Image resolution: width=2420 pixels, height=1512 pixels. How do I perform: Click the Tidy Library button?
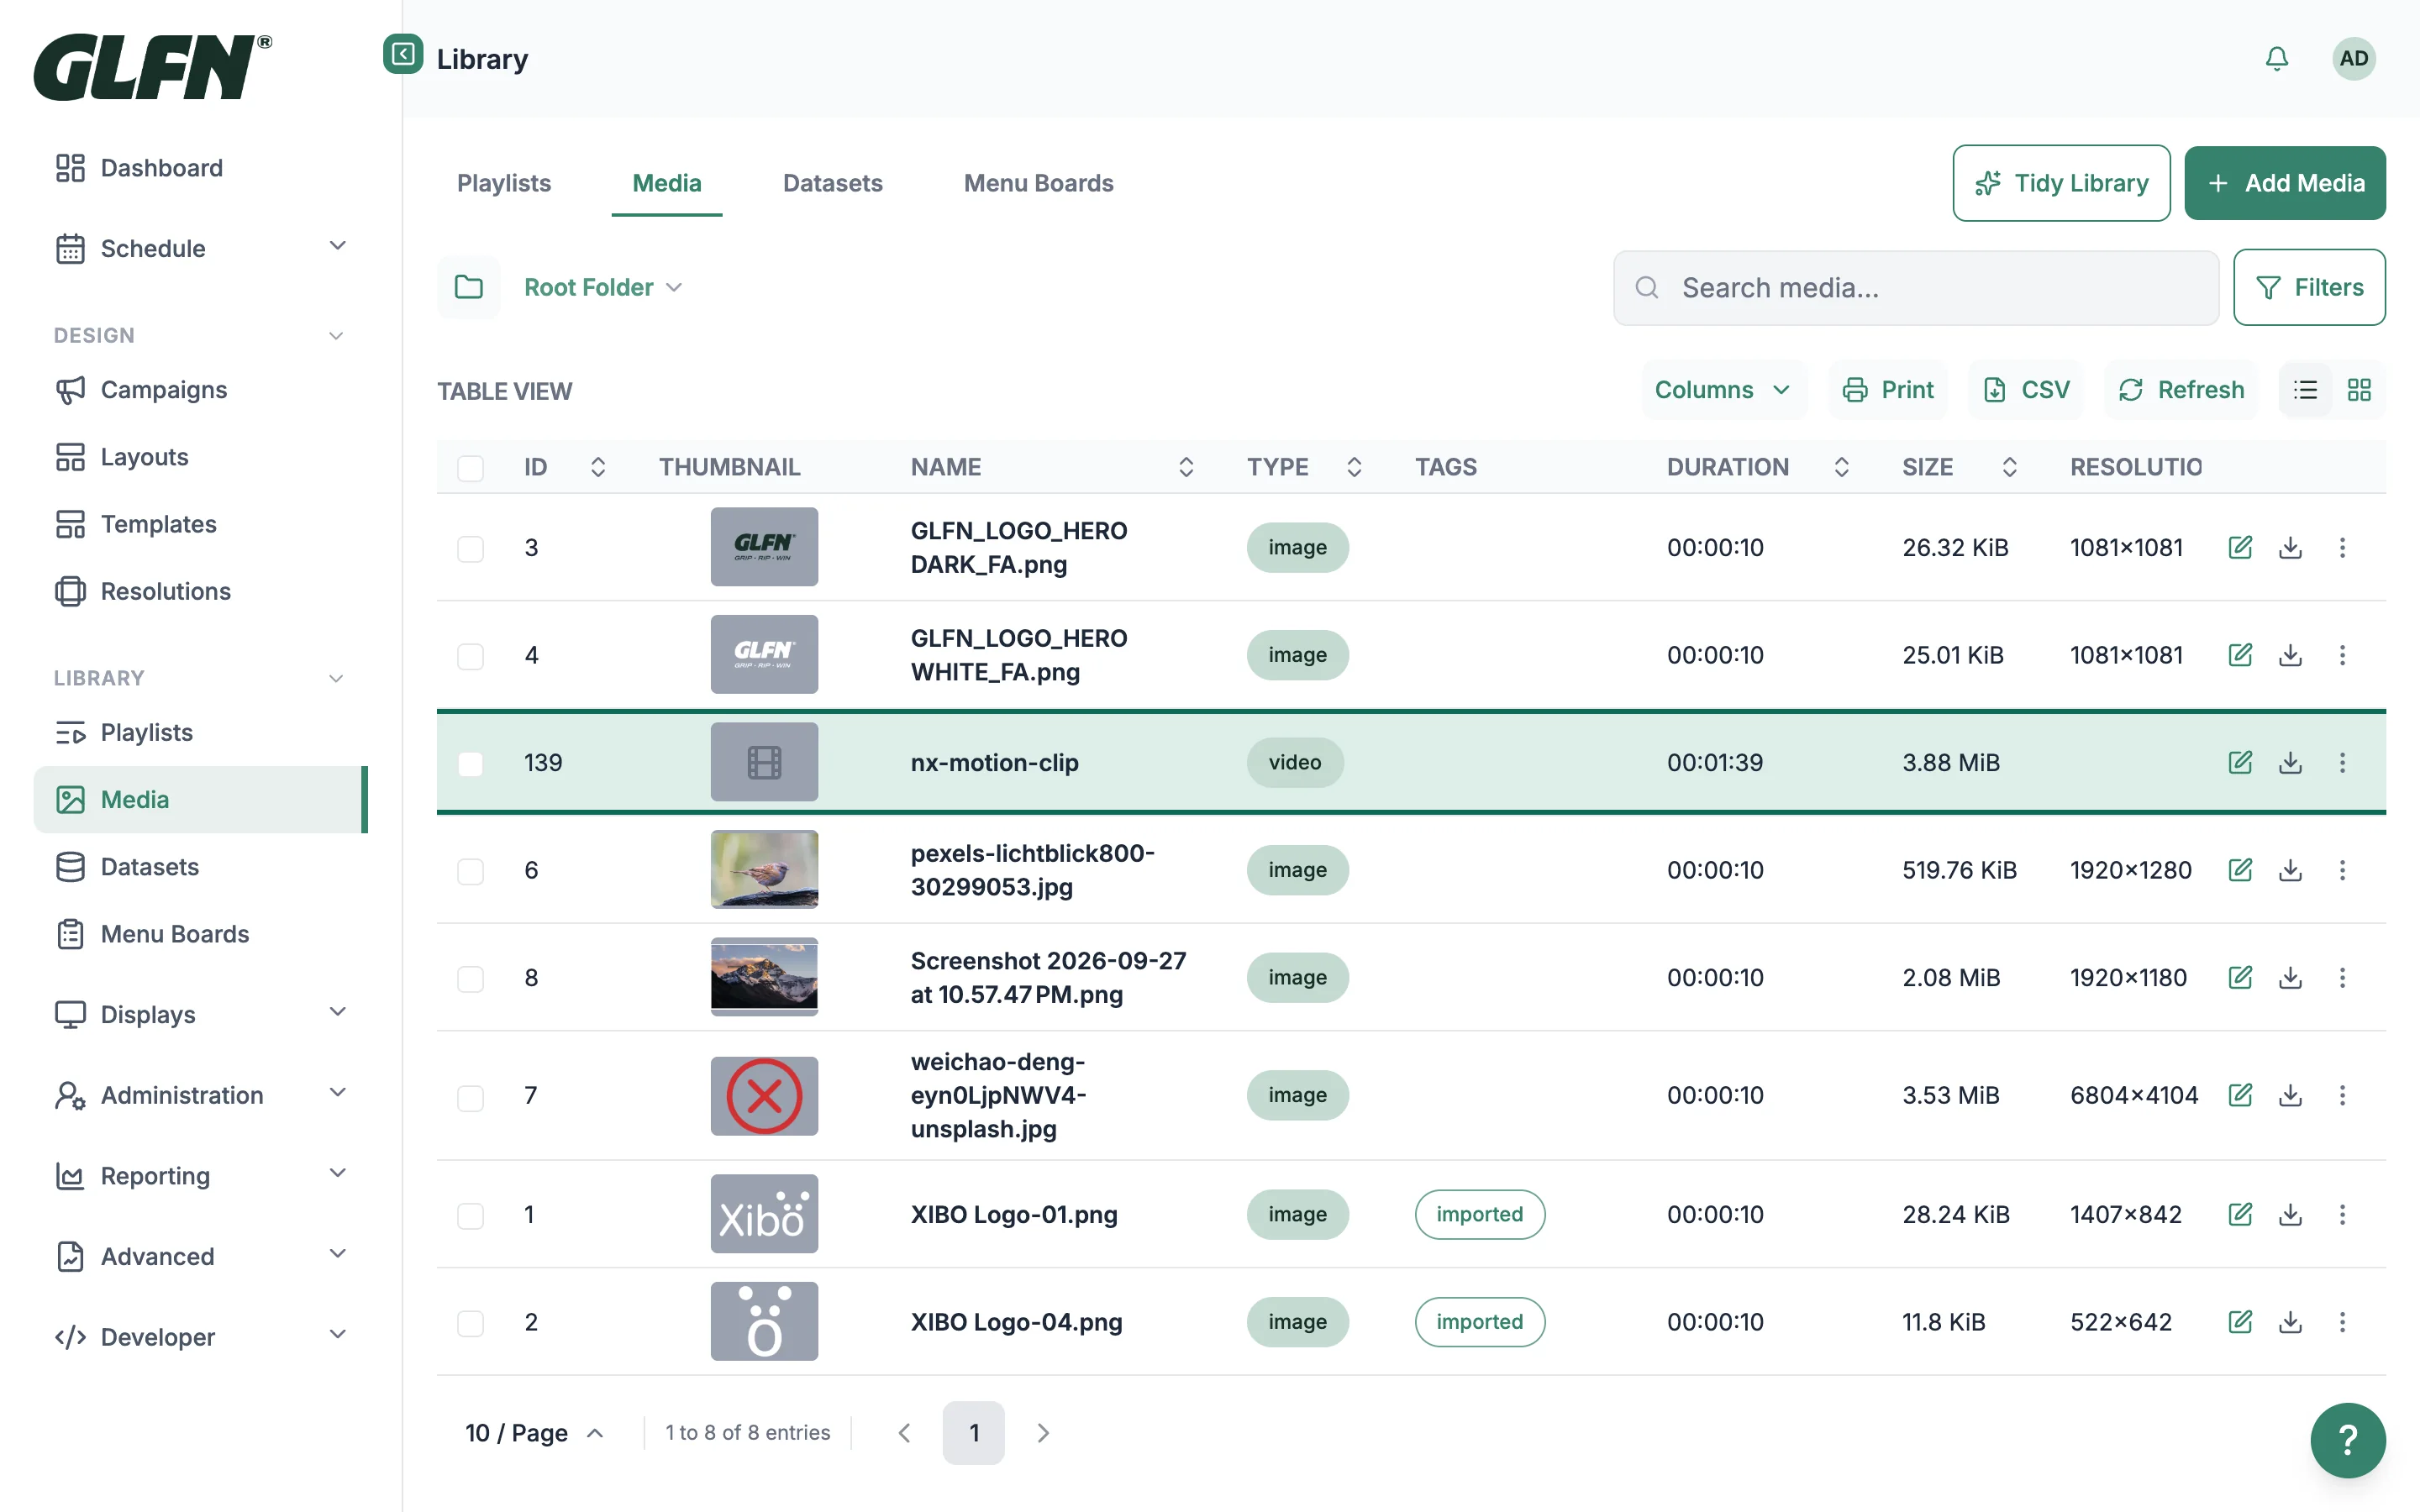coord(2061,183)
